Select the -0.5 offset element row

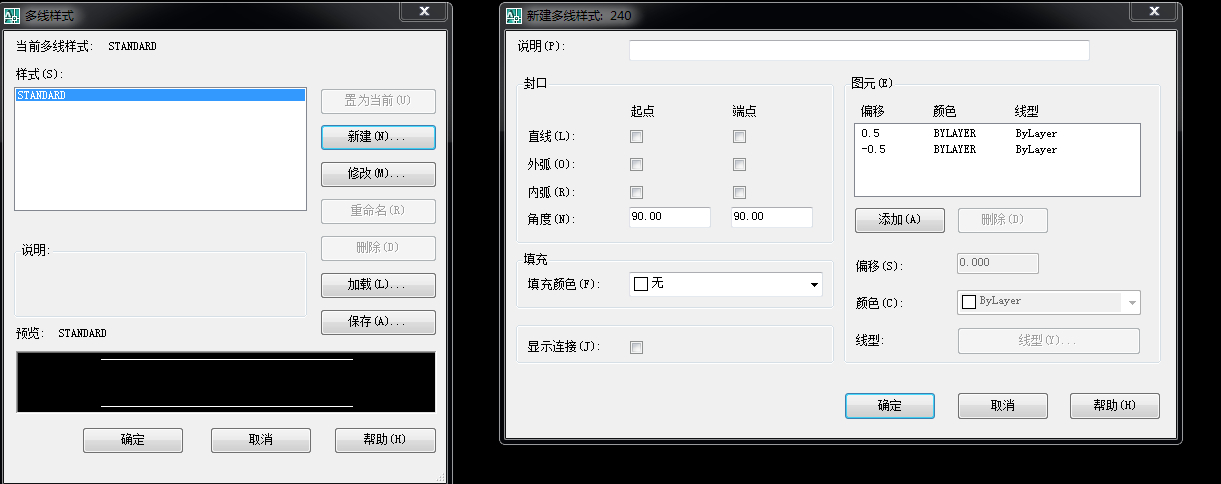[x=997, y=149]
